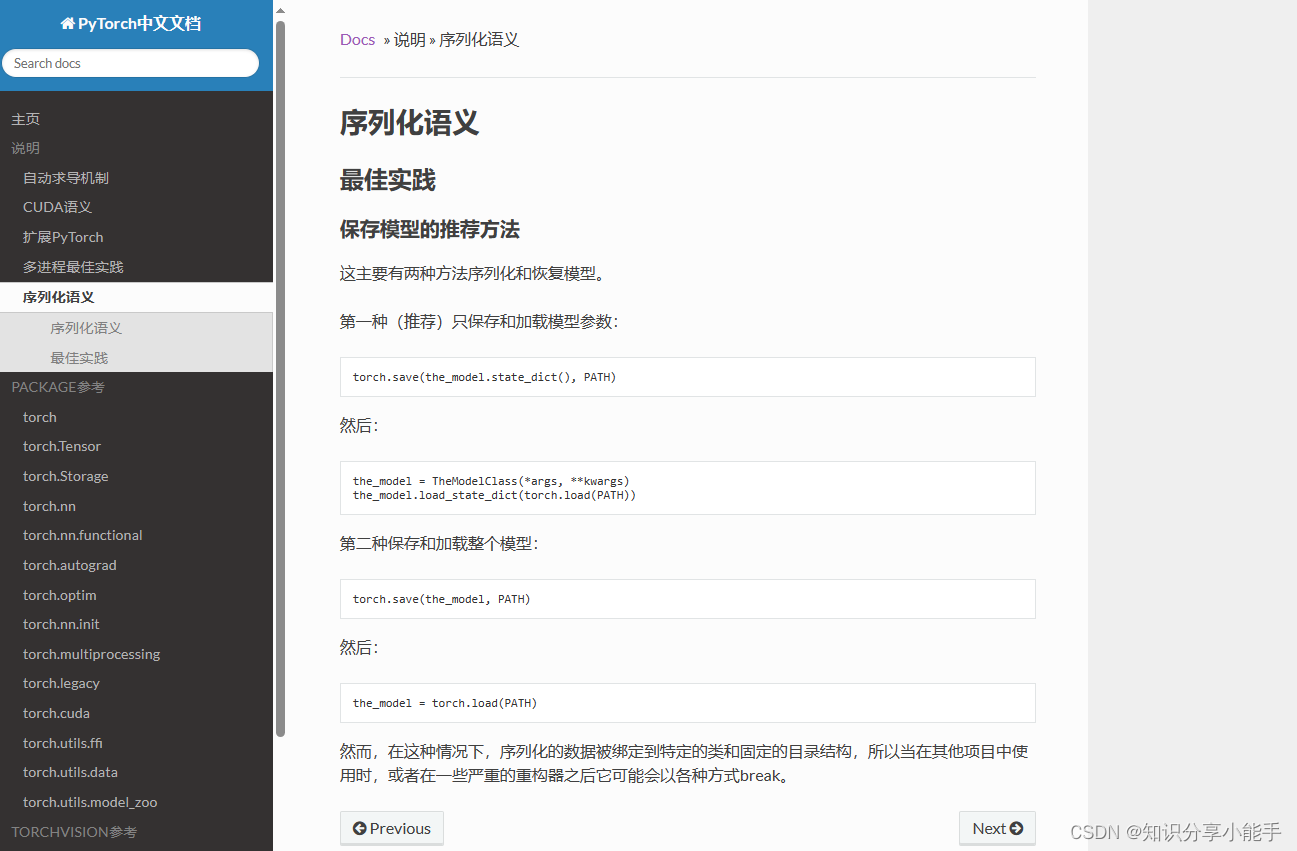This screenshot has height=851, width=1297.
Task: Click the text 第二种保存和加载整个模型
Action: 438,544
